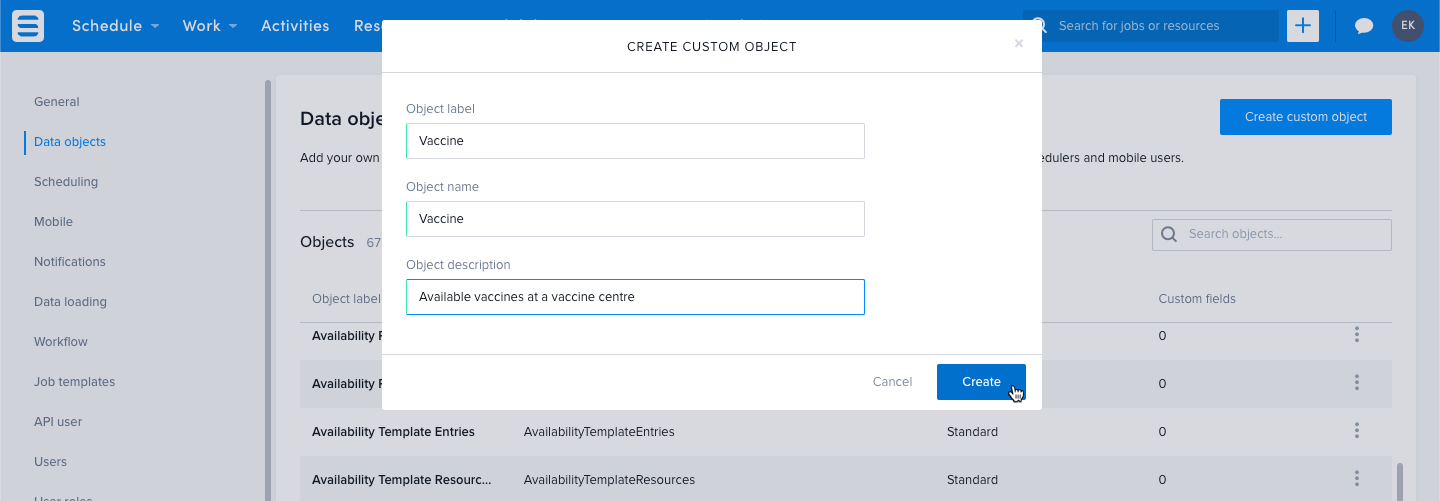Open the Activities nav item
The width and height of the screenshot is (1440, 501).
tap(295, 26)
